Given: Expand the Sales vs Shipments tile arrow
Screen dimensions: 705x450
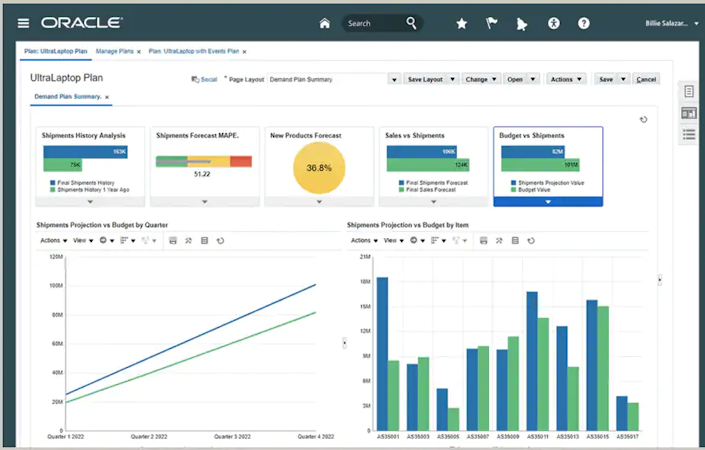Looking at the screenshot, I should pyautogui.click(x=433, y=202).
